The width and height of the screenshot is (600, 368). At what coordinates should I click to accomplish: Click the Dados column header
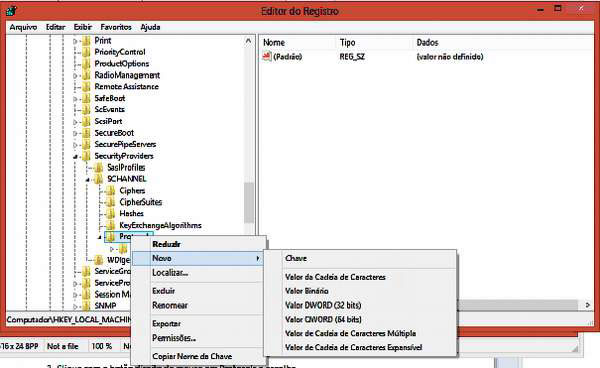[x=427, y=42]
